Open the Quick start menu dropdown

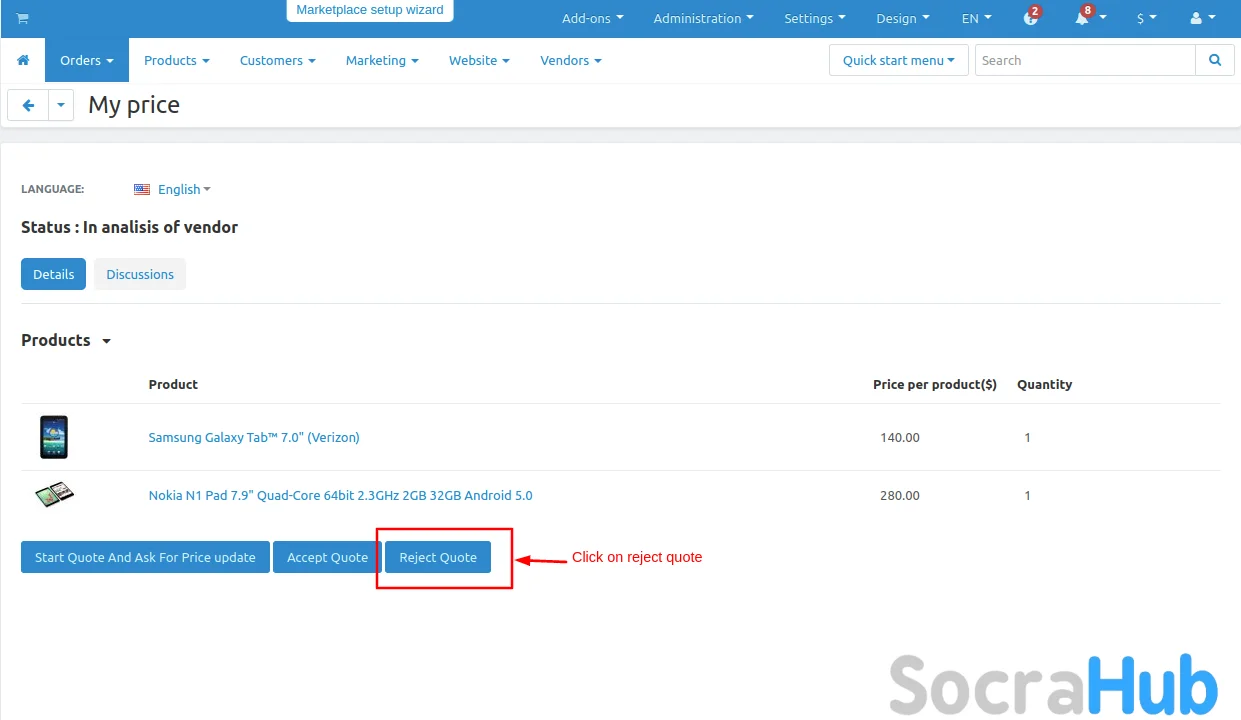pos(898,60)
